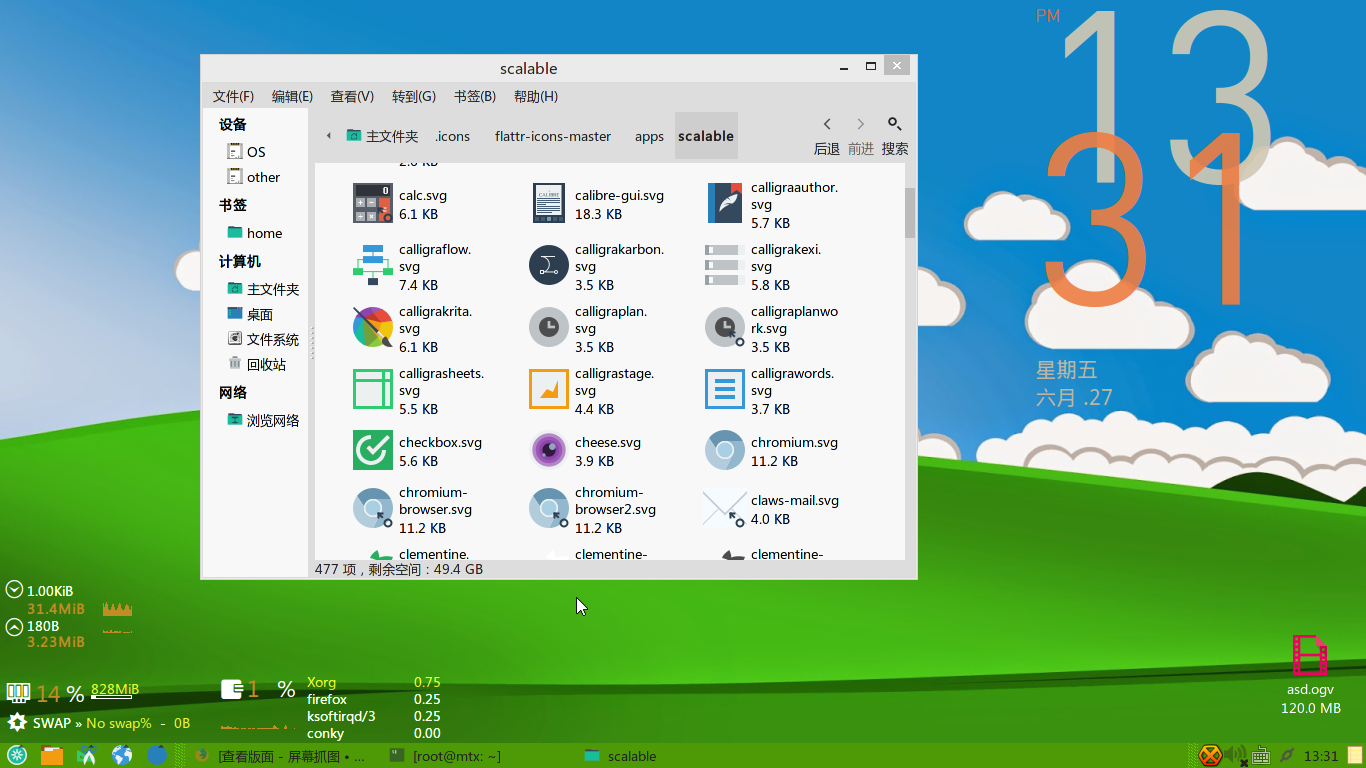
Task: Select the calibre-gui.svg icon
Action: [x=549, y=203]
